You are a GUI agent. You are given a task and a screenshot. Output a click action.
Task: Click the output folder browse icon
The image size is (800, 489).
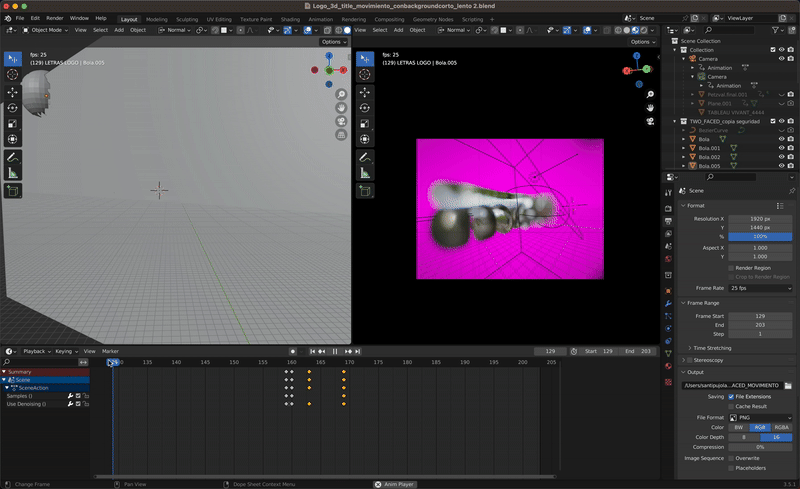coord(788,385)
